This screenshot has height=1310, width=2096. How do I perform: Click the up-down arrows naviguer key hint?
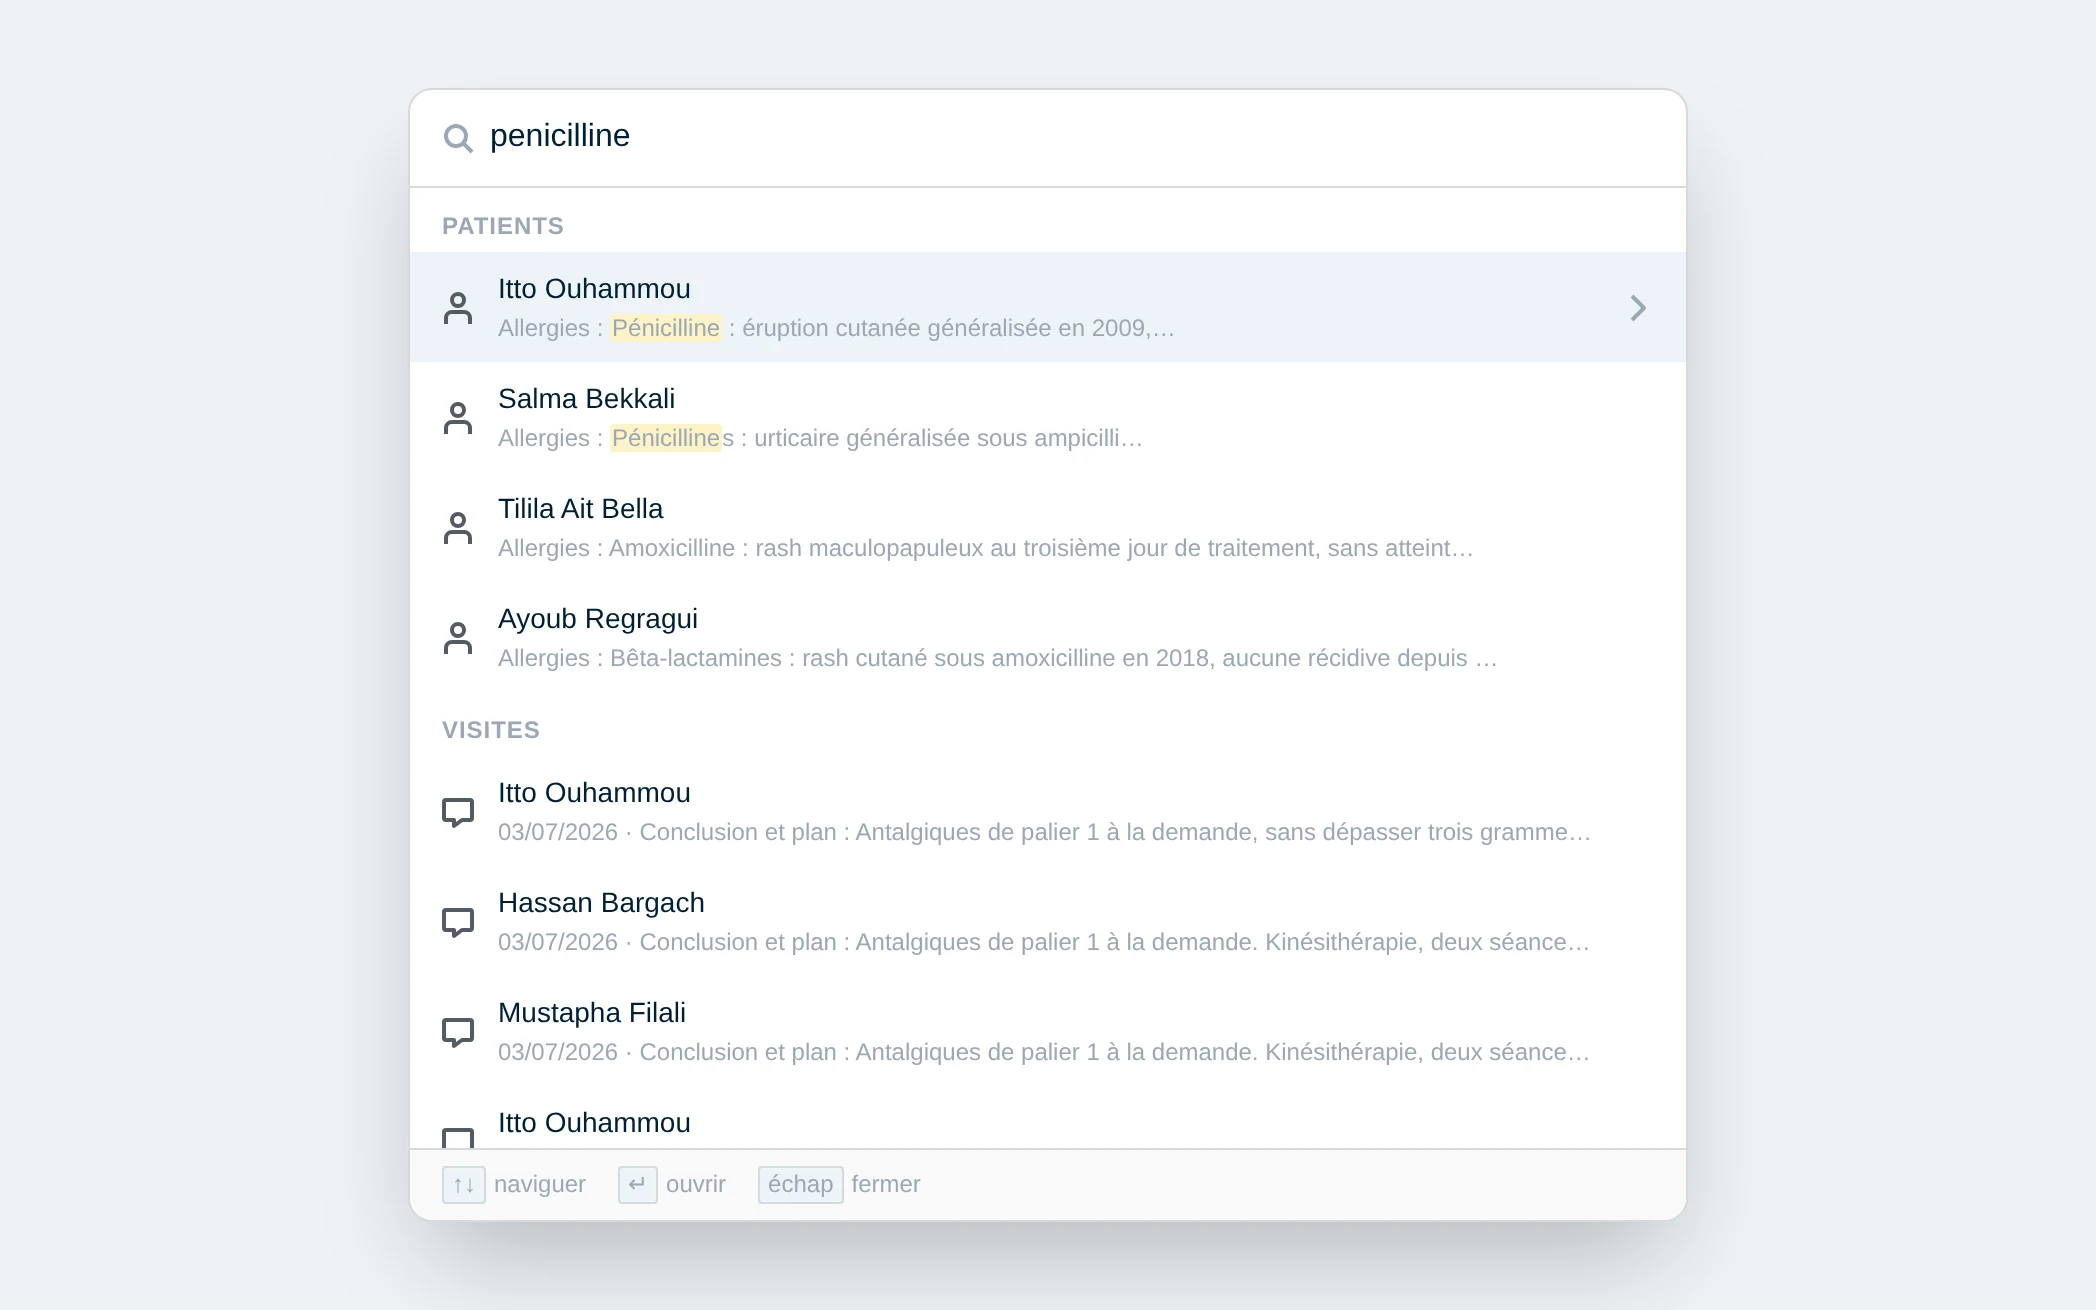pos(464,1185)
